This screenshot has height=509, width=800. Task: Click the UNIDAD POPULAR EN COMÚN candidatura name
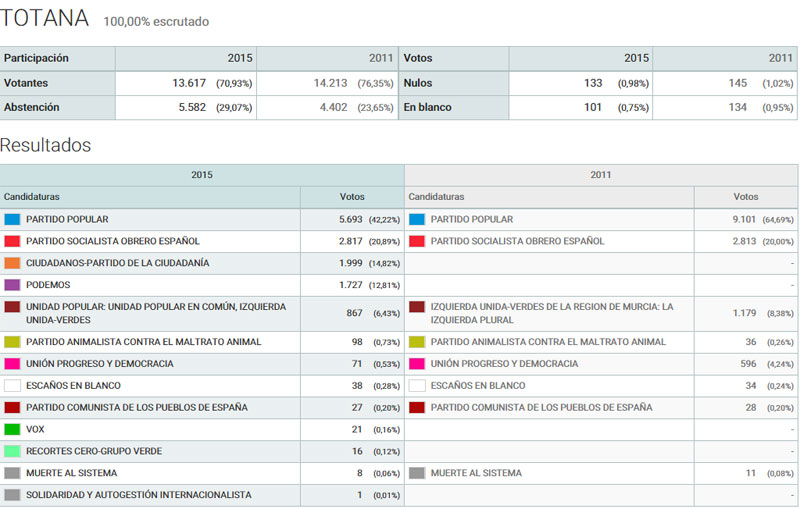point(156,313)
